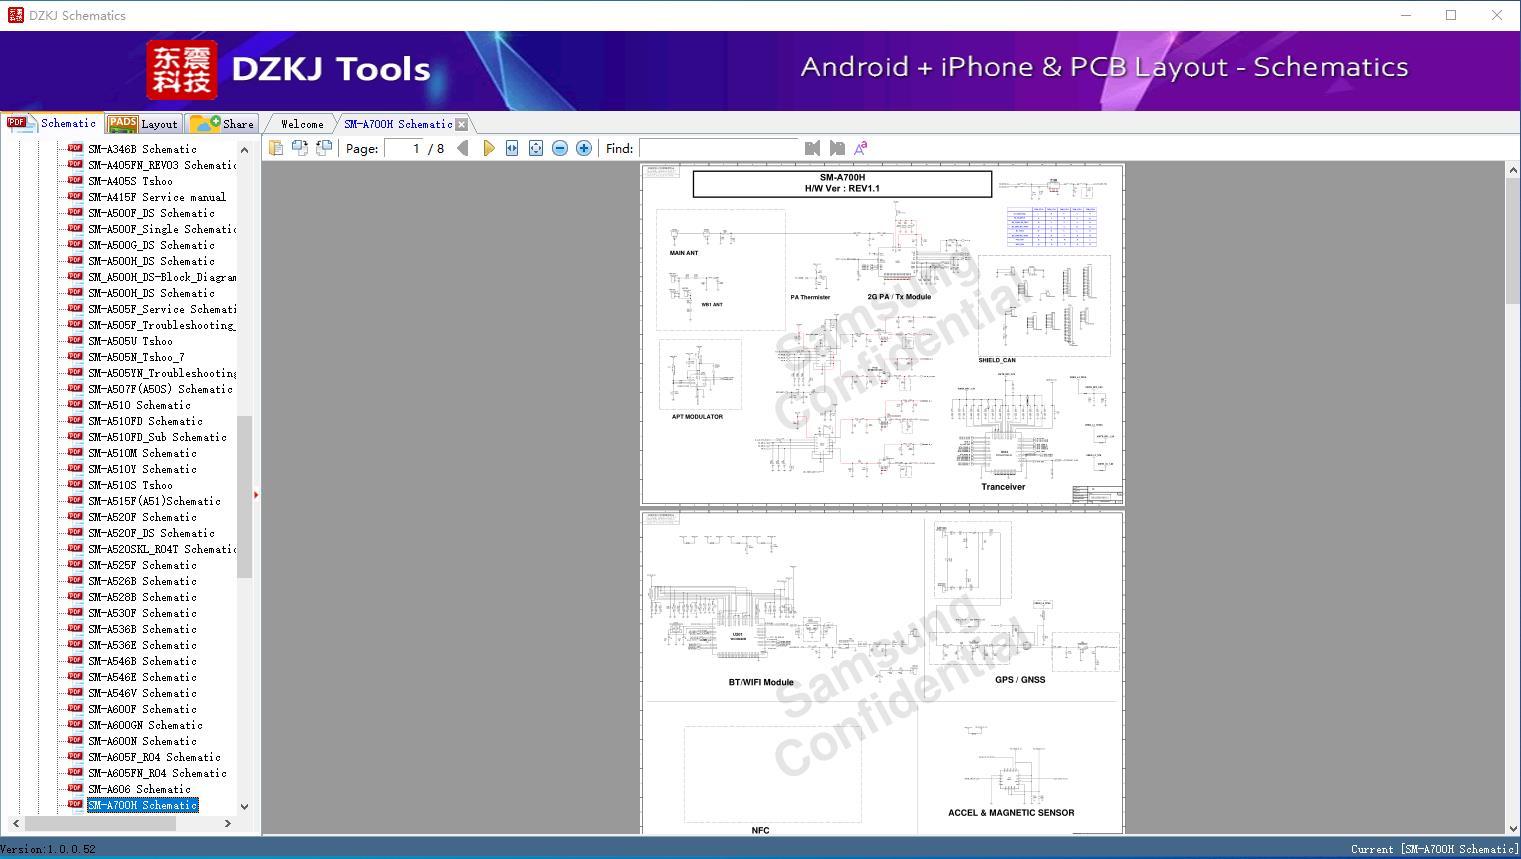The image size is (1521, 859).
Task: Open SM-A510 Schematic
Action: click(x=139, y=405)
